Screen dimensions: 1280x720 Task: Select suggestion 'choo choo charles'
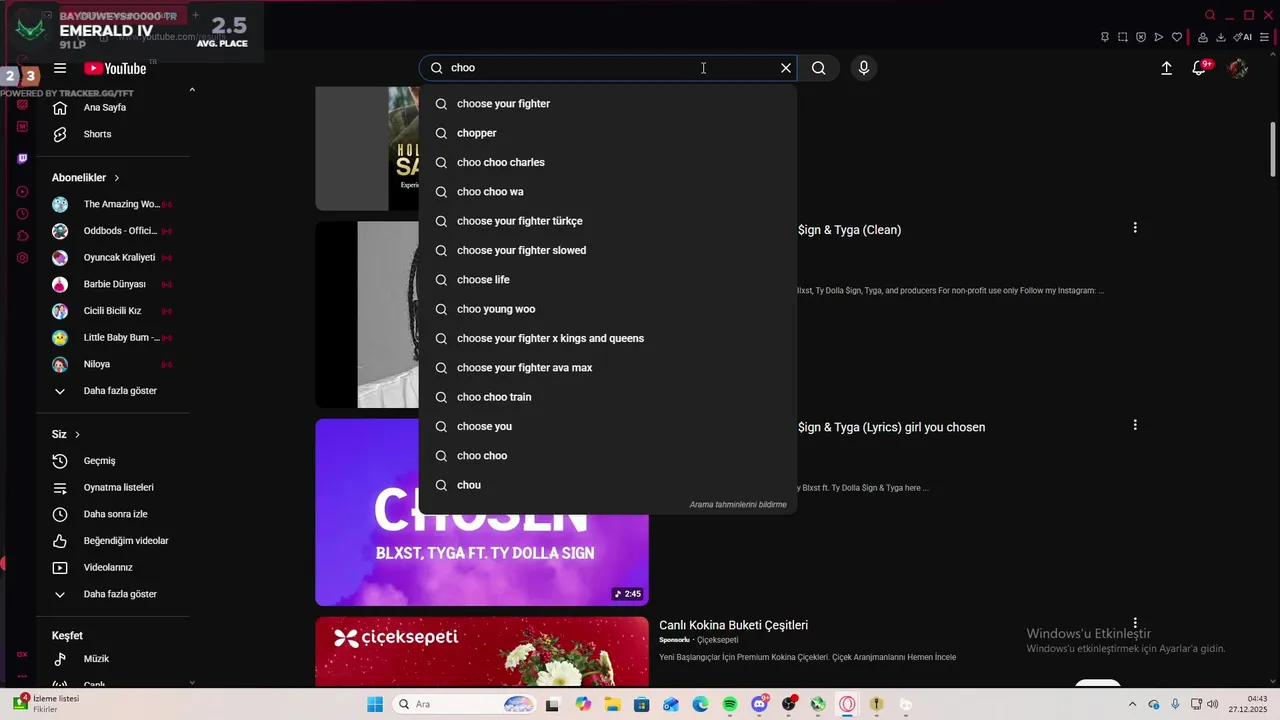[608, 162]
